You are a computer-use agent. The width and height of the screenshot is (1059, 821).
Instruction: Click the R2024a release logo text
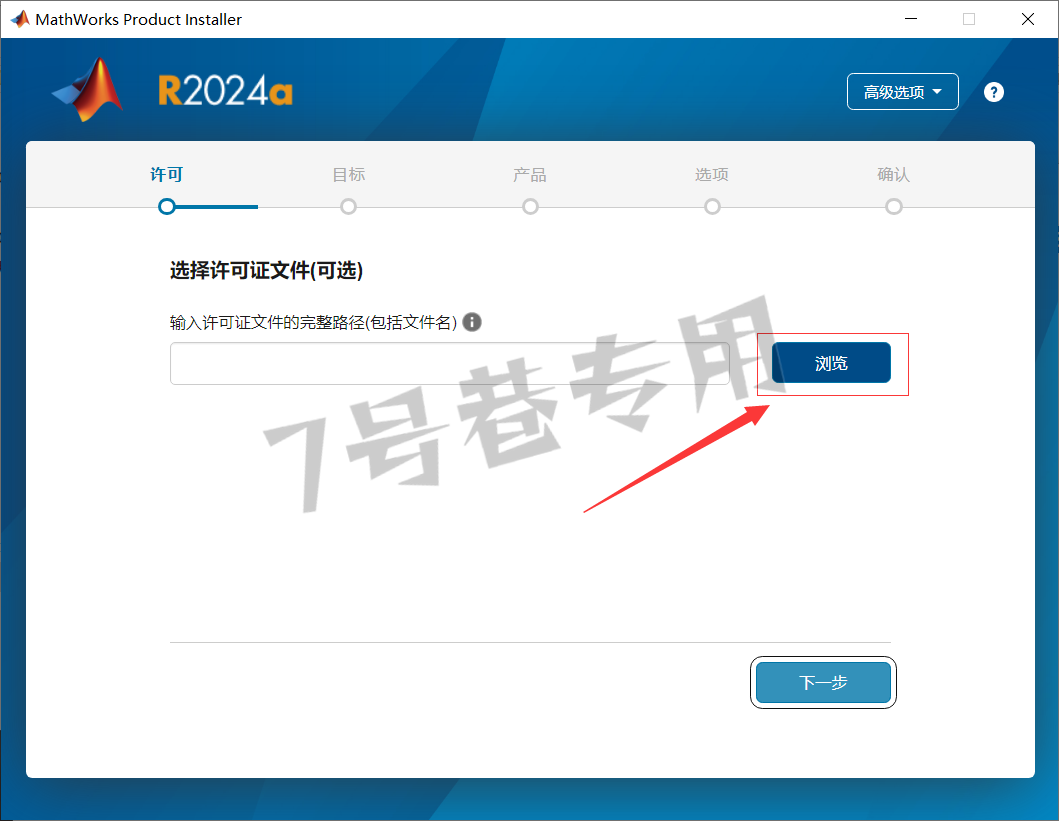(x=225, y=90)
